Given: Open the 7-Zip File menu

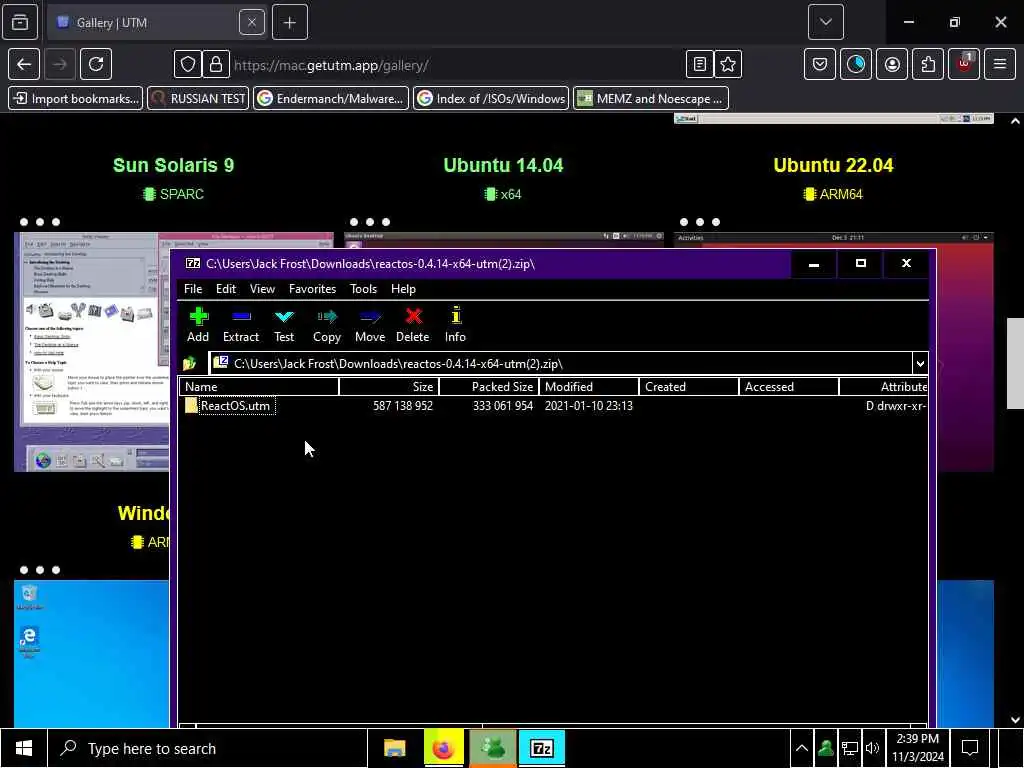Looking at the screenshot, I should pos(193,289).
